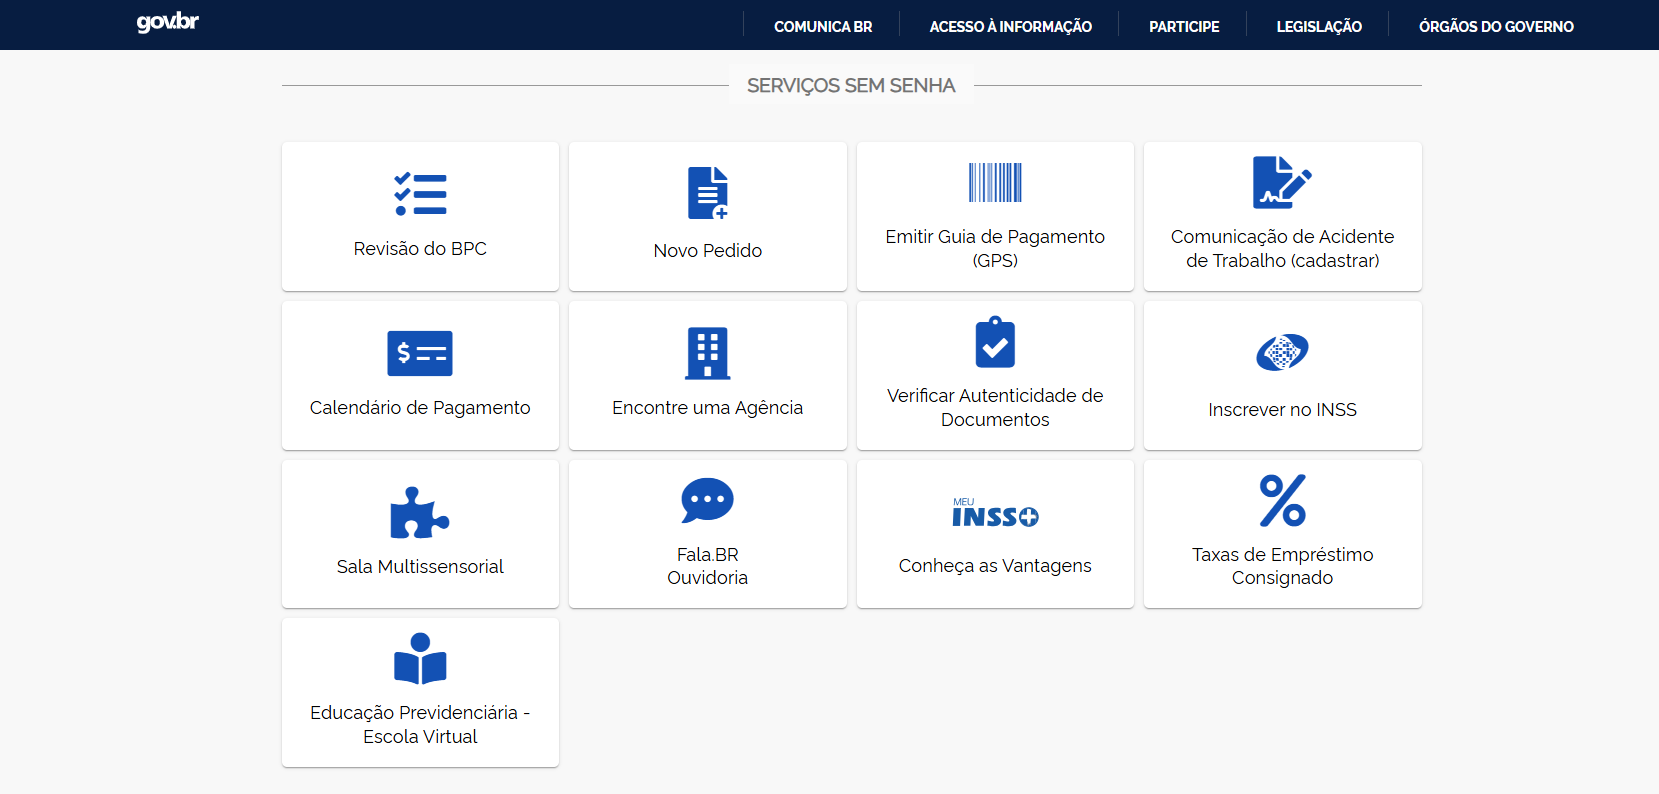Viewport: 1659px width, 794px height.
Task: Select the signed document icon for Acidente de Trabalho
Action: [x=1282, y=182]
